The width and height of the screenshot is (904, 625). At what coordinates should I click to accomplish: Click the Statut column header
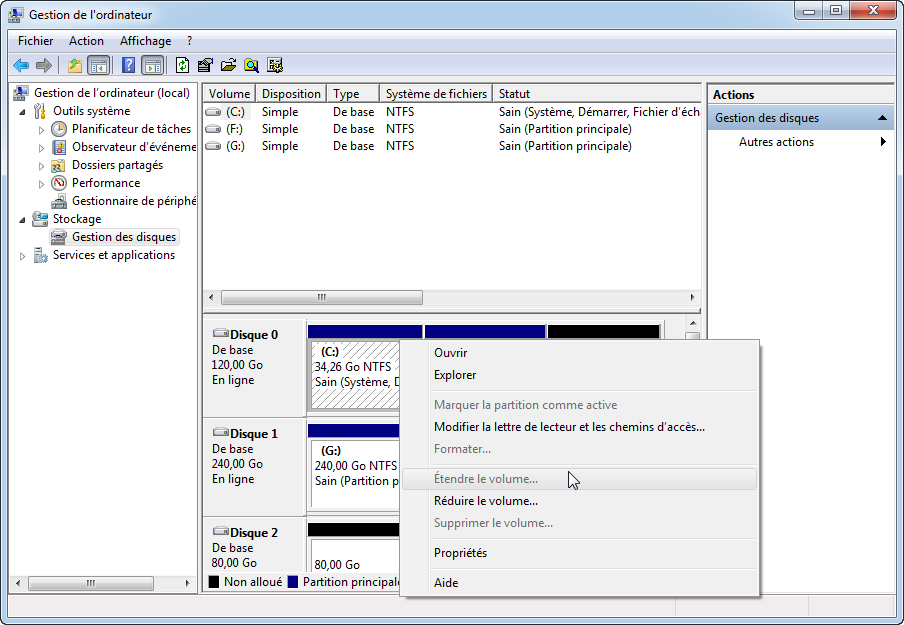click(x=597, y=93)
